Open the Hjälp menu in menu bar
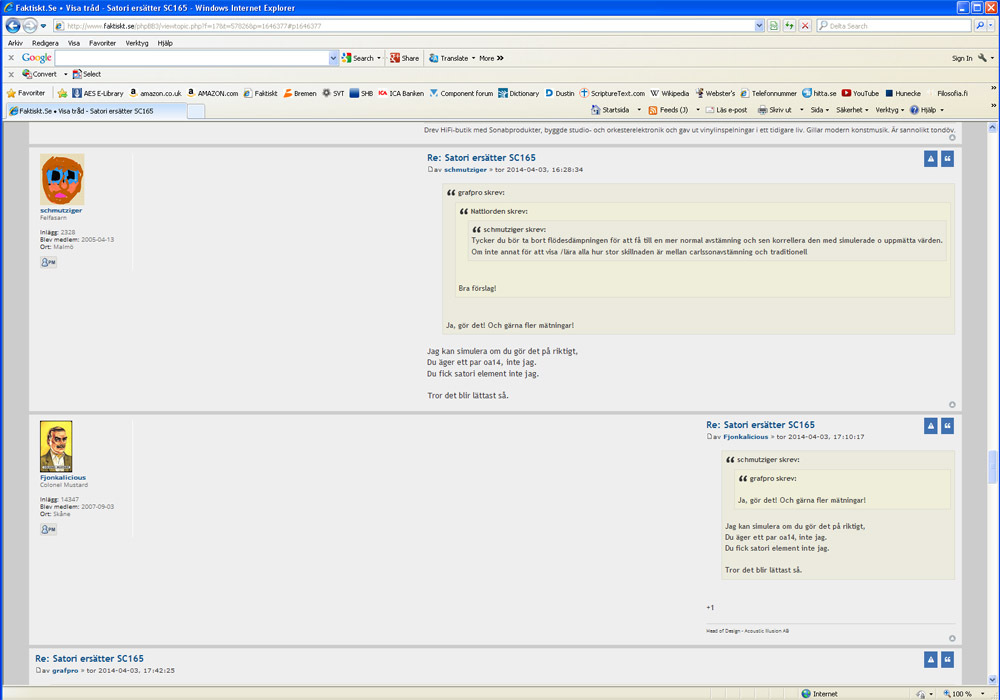The width and height of the screenshot is (1000, 700). click(165, 43)
